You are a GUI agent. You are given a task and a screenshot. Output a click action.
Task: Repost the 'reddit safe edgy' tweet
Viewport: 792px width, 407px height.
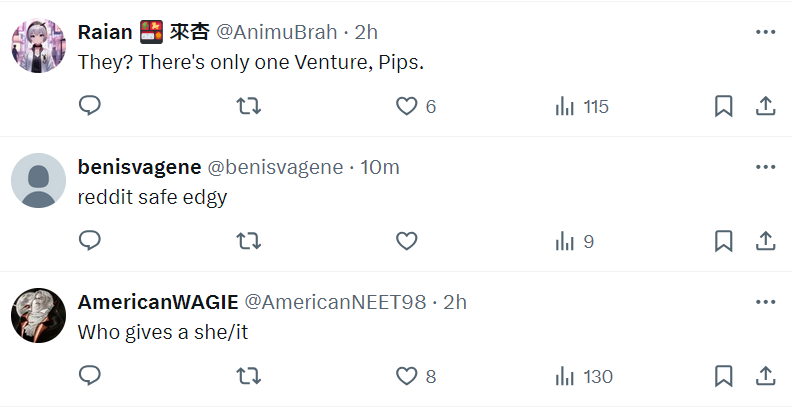point(249,241)
